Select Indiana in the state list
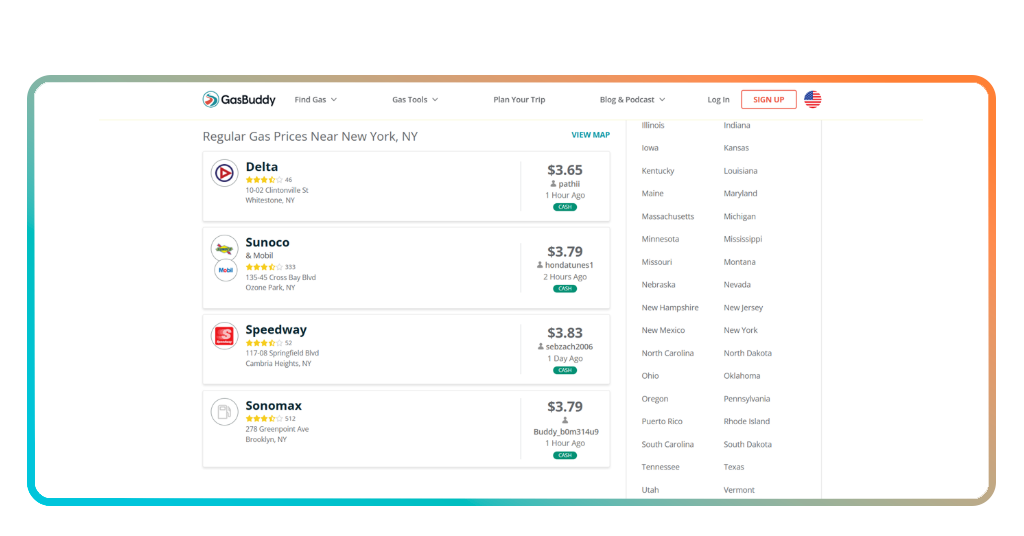 tap(737, 125)
